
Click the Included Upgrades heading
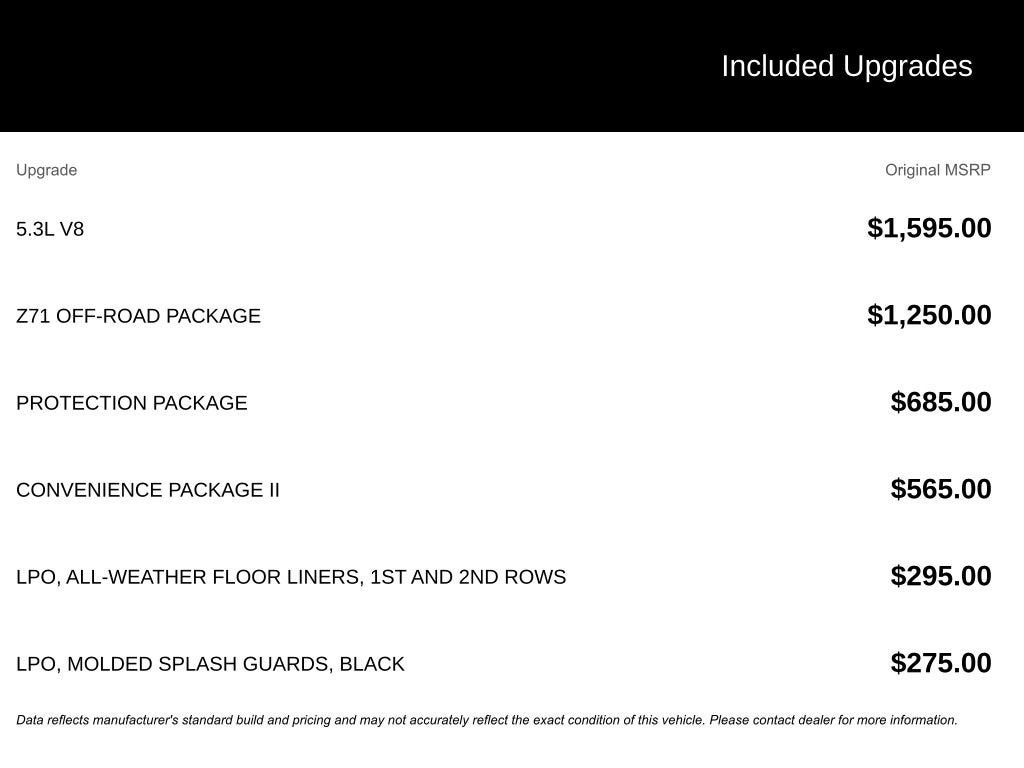pyautogui.click(x=846, y=66)
